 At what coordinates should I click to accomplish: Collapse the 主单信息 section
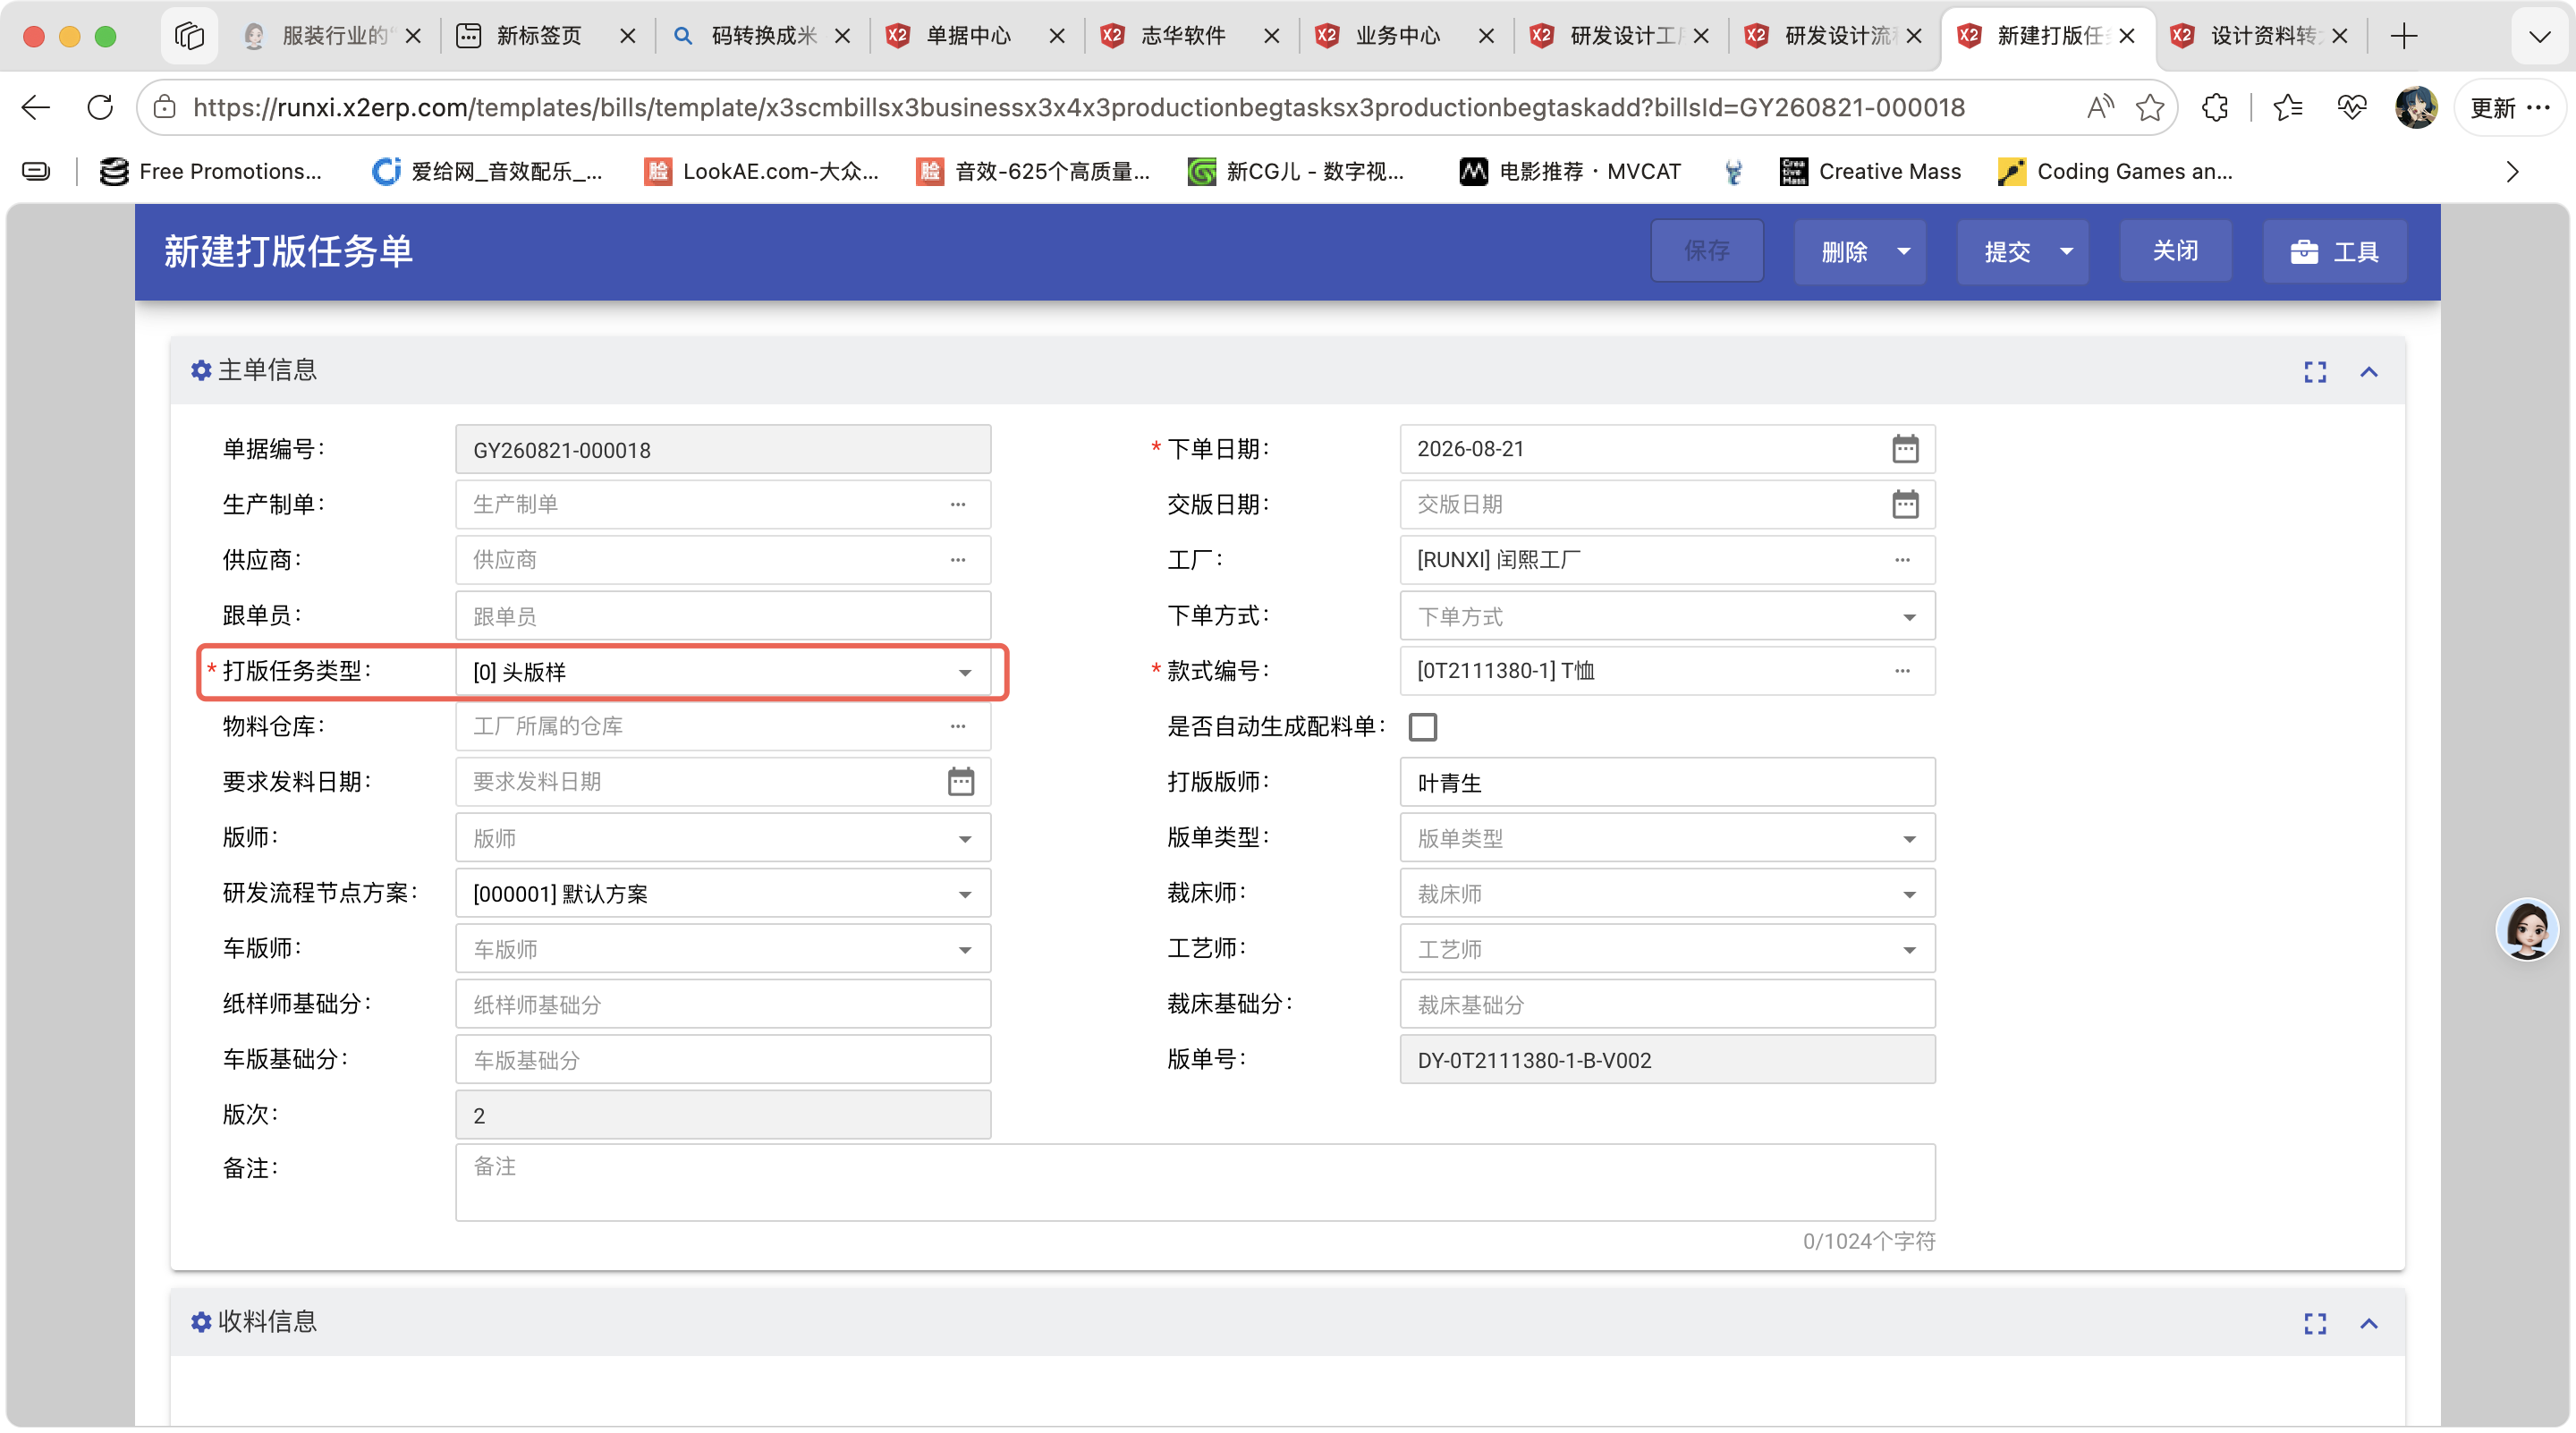(x=2368, y=372)
